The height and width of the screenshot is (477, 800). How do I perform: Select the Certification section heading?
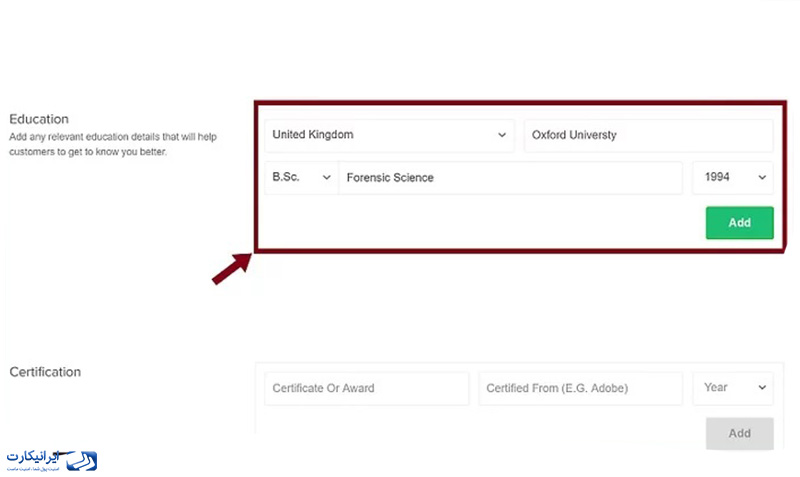(x=45, y=372)
